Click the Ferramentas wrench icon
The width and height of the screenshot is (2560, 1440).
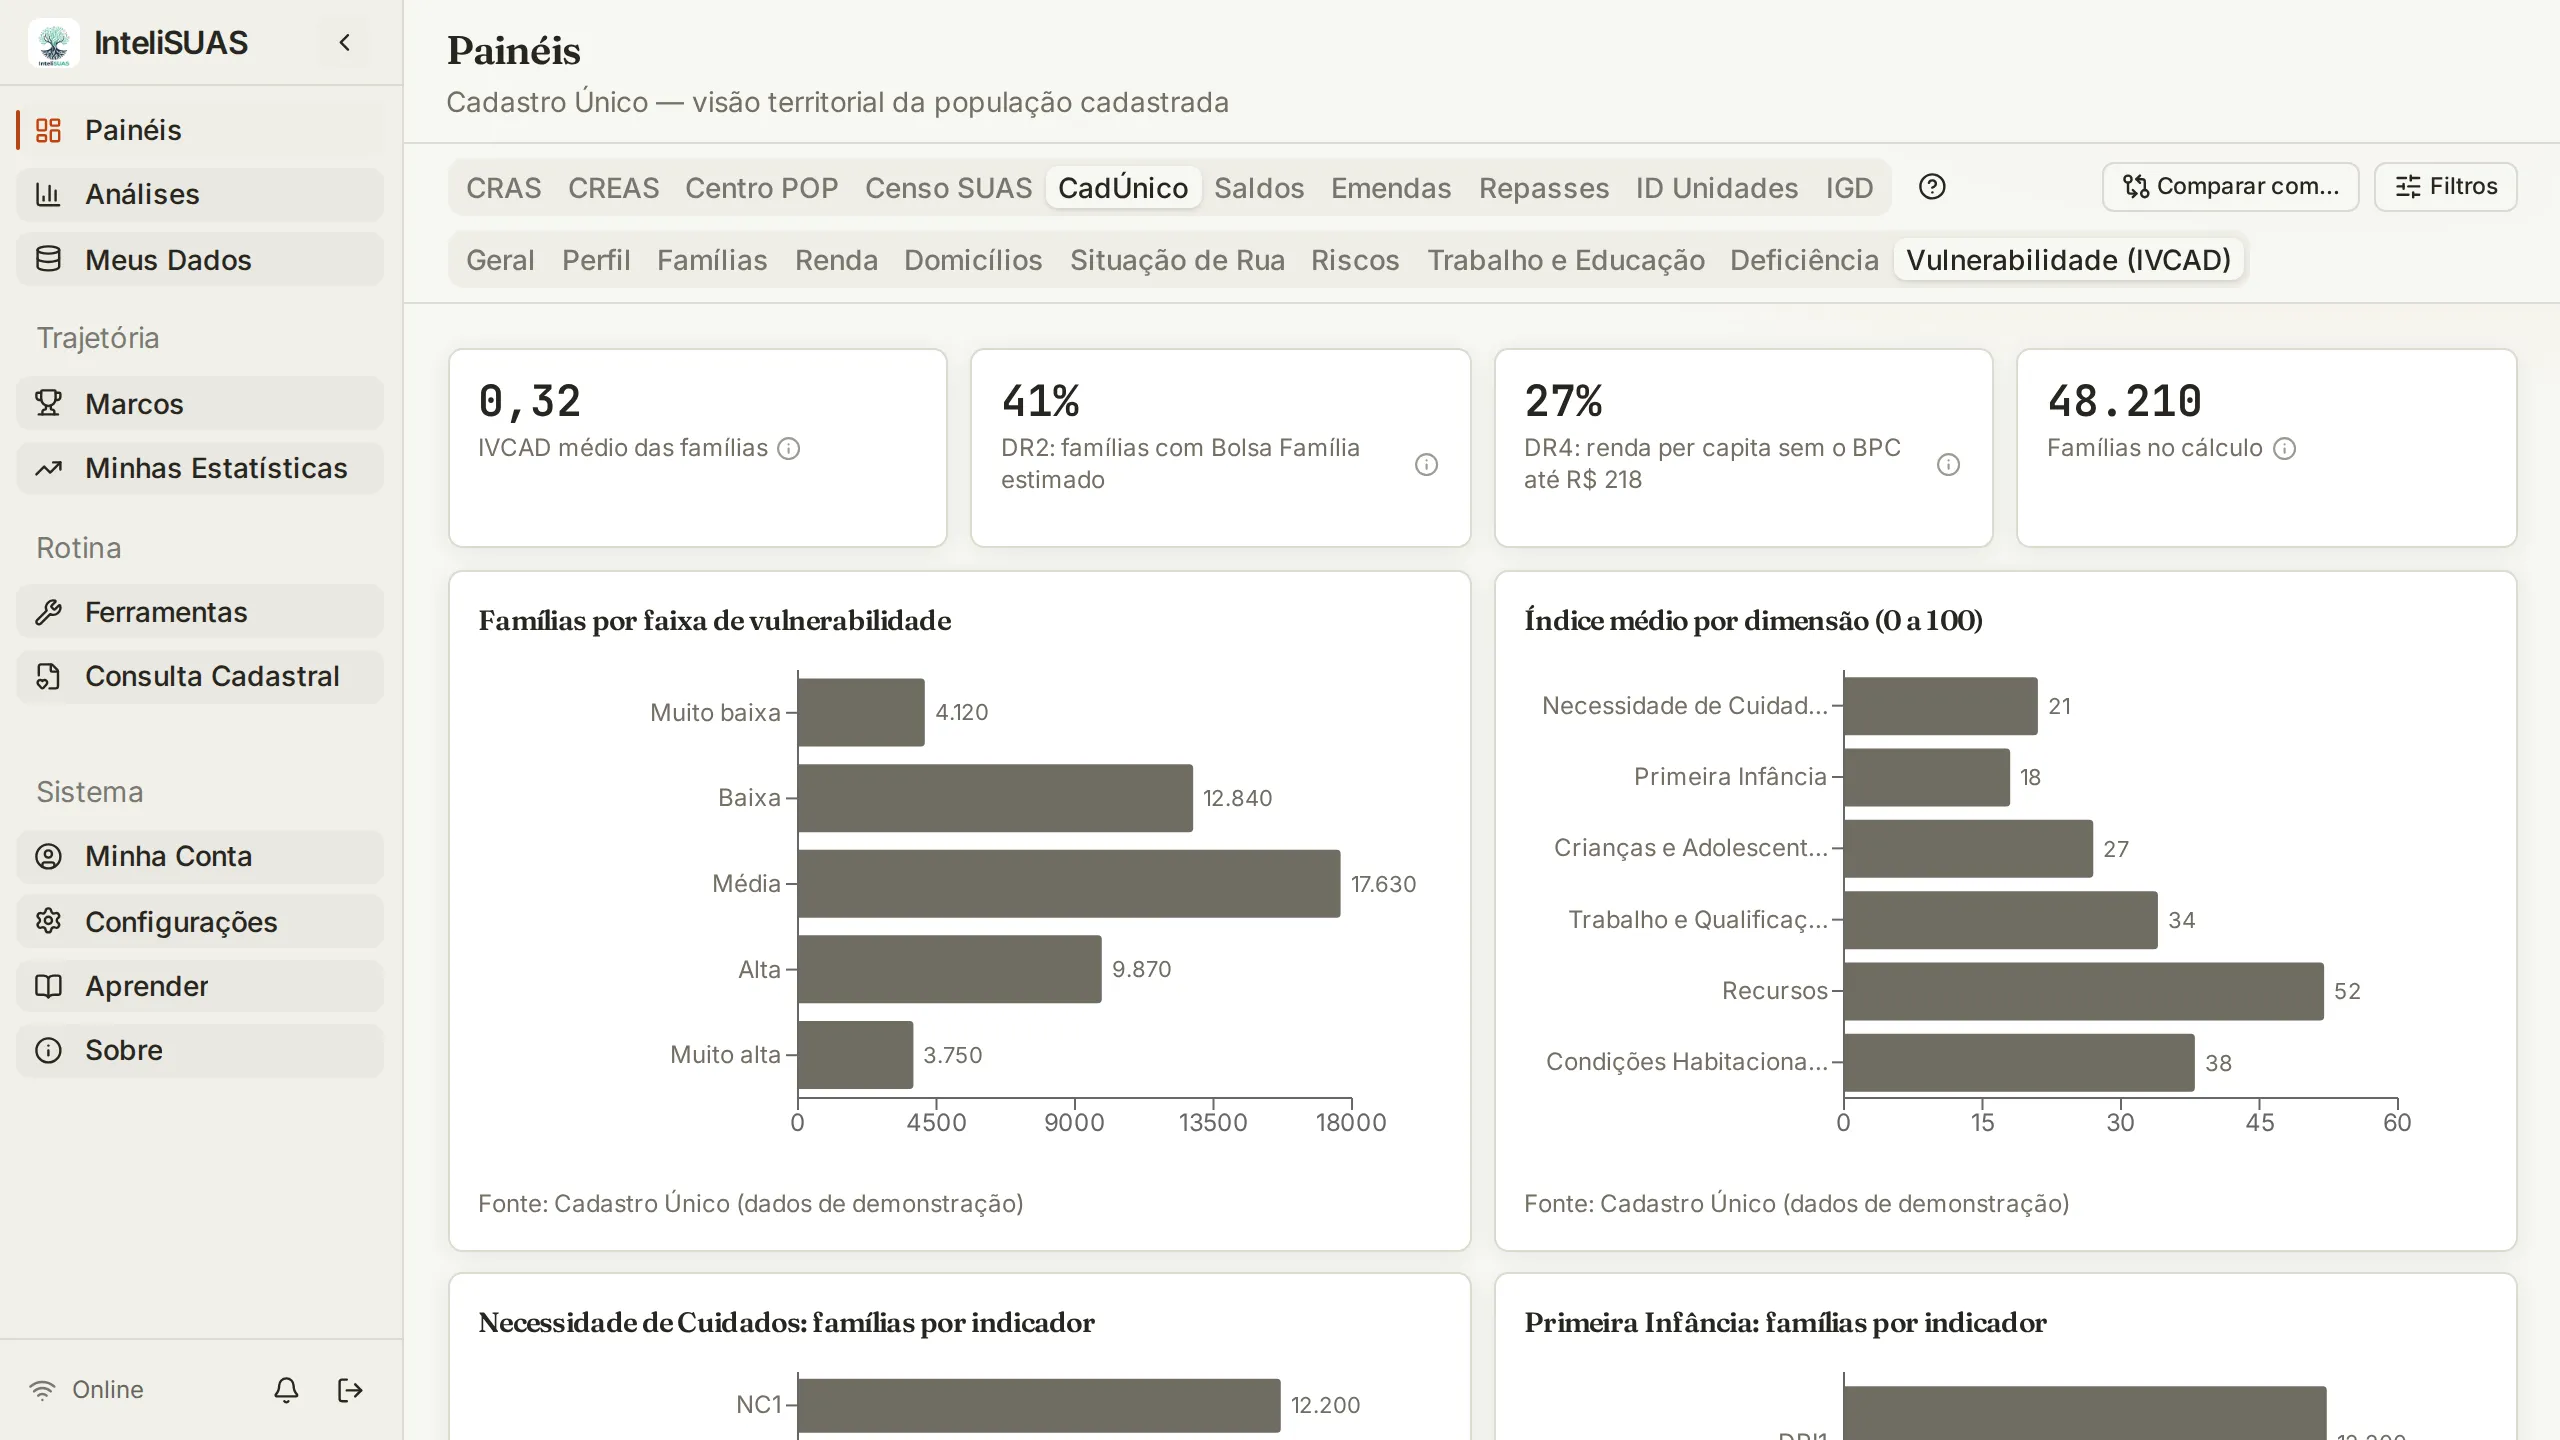click(48, 611)
